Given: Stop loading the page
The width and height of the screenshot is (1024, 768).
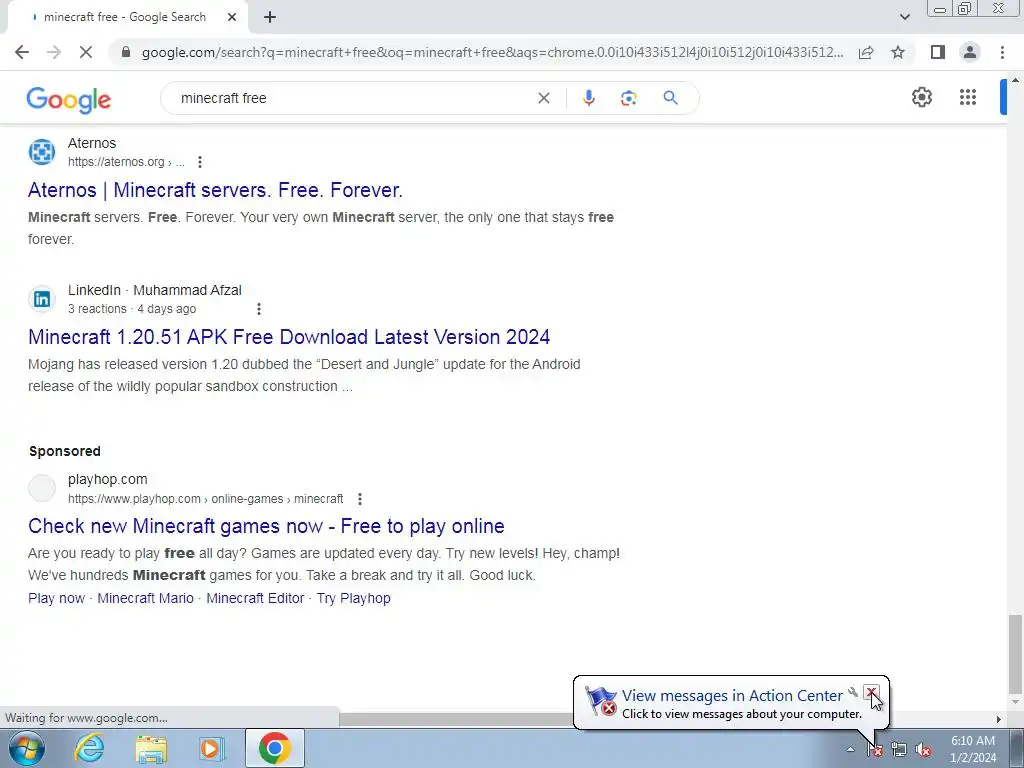Looking at the screenshot, I should coord(86,52).
